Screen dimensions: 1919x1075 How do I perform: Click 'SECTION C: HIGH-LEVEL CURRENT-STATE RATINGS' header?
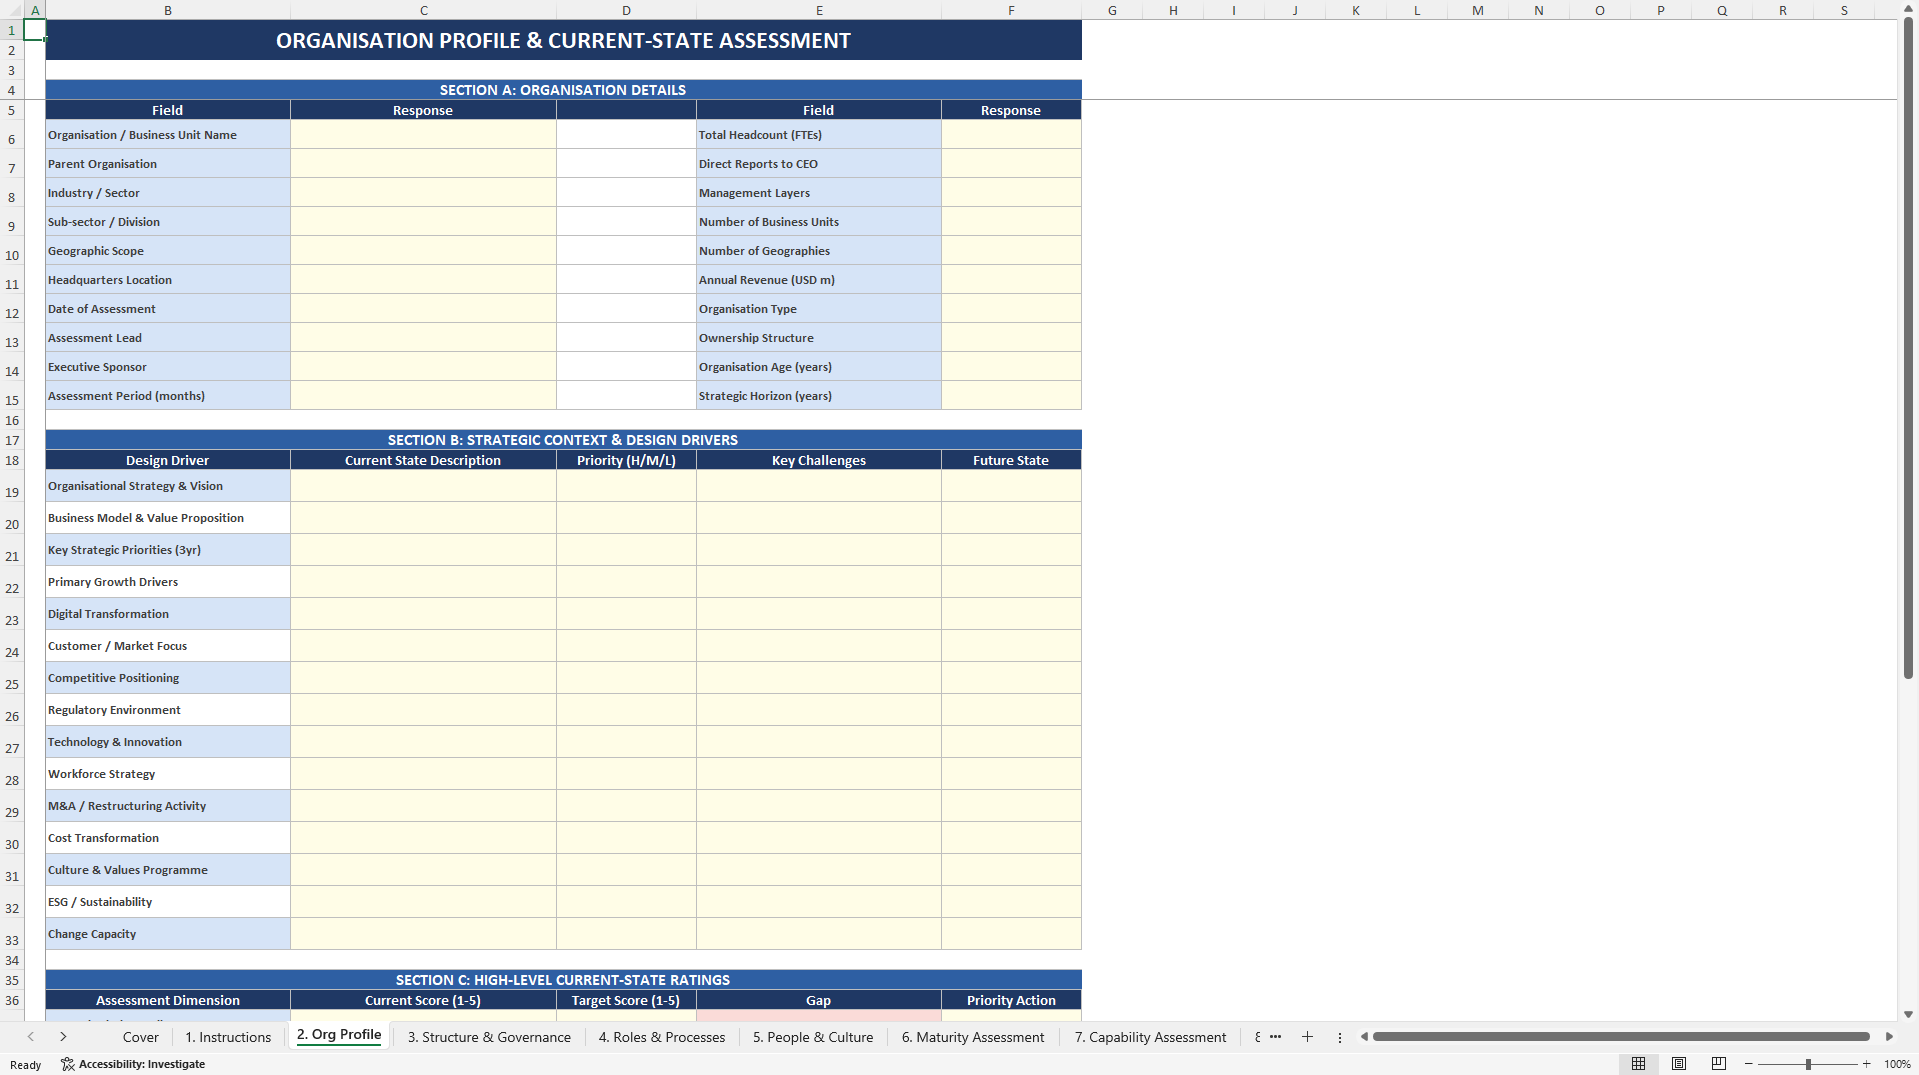pyautogui.click(x=563, y=980)
